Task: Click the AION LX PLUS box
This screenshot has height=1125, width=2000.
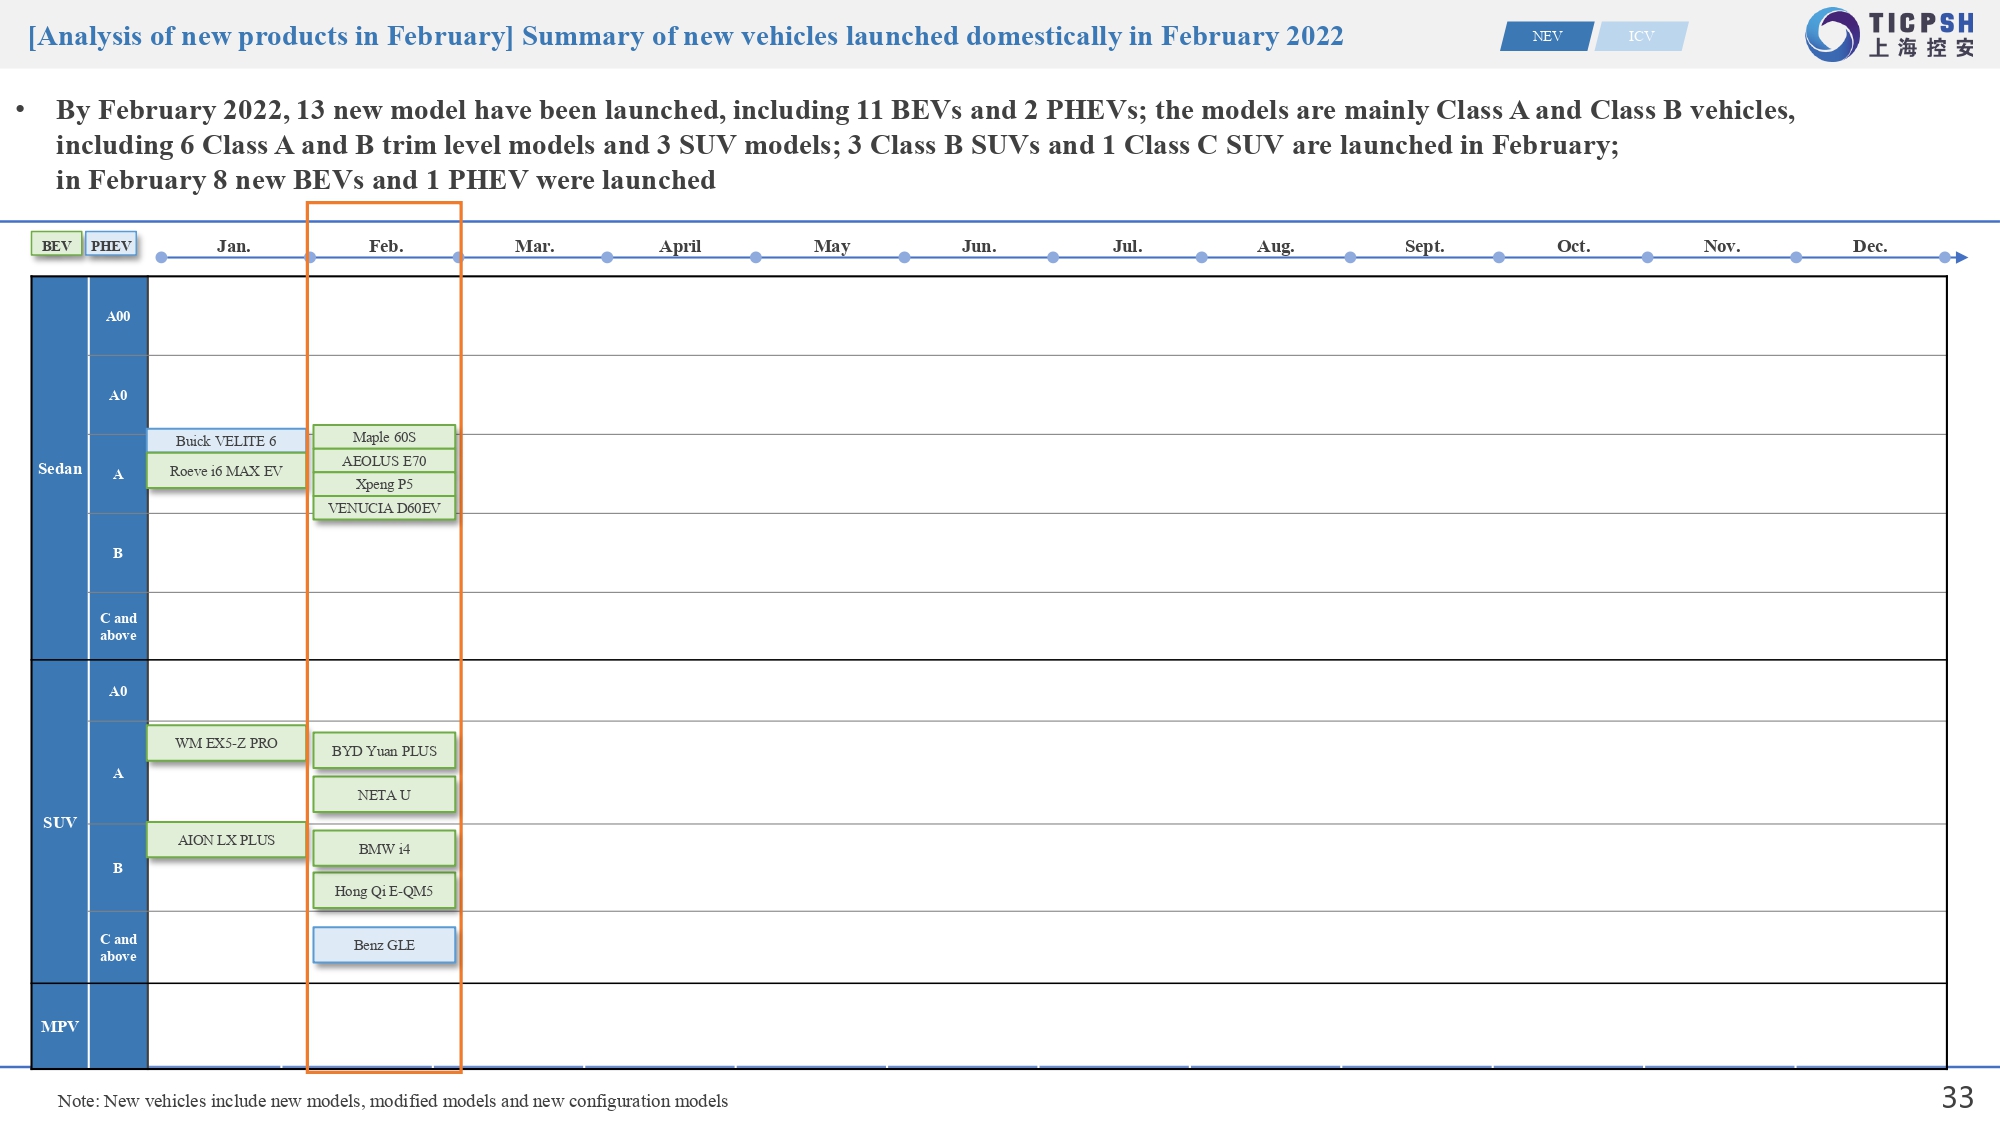Action: tap(226, 840)
